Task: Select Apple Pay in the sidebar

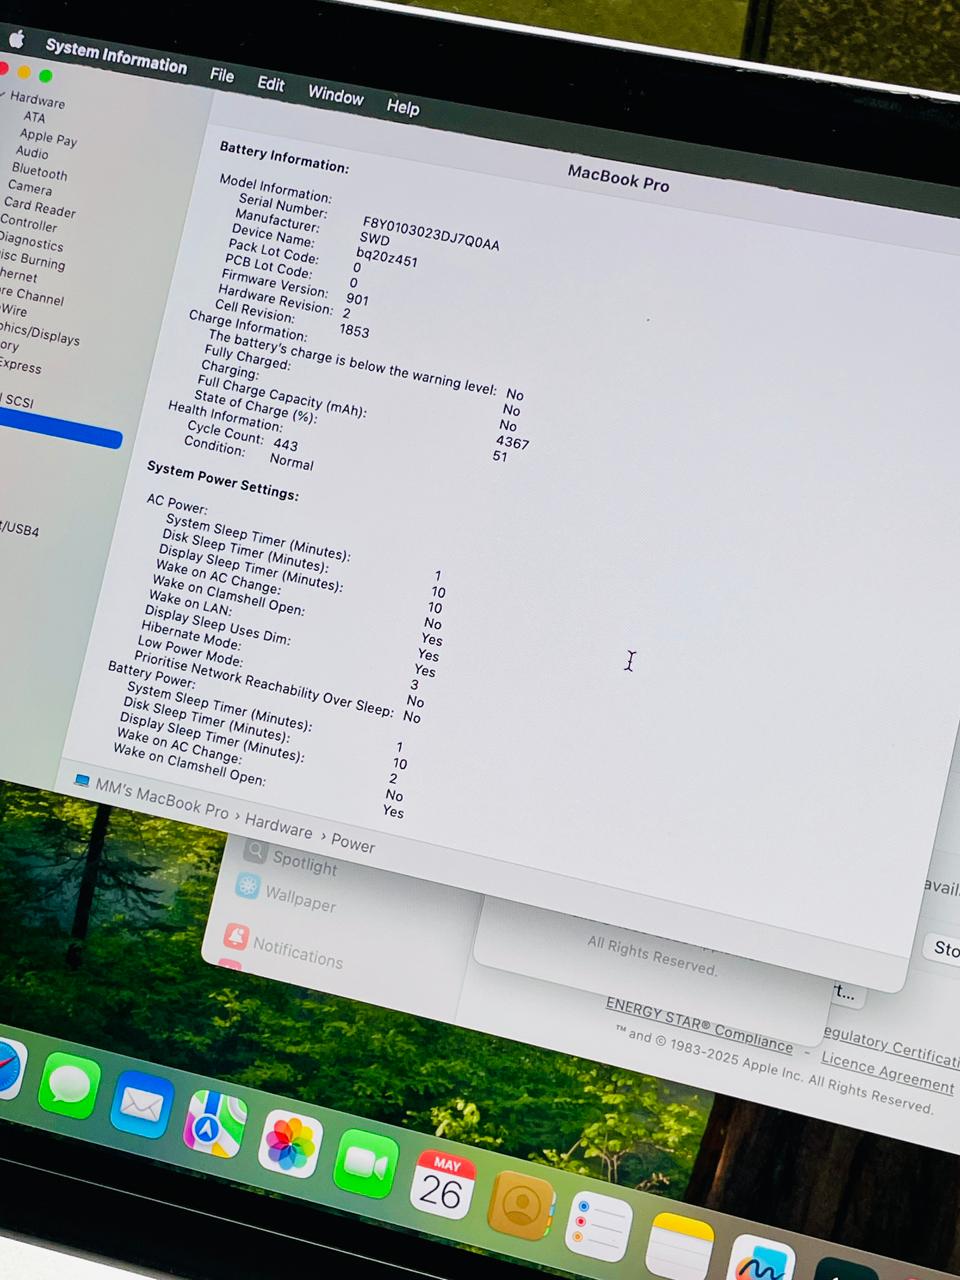Action: click(48, 138)
